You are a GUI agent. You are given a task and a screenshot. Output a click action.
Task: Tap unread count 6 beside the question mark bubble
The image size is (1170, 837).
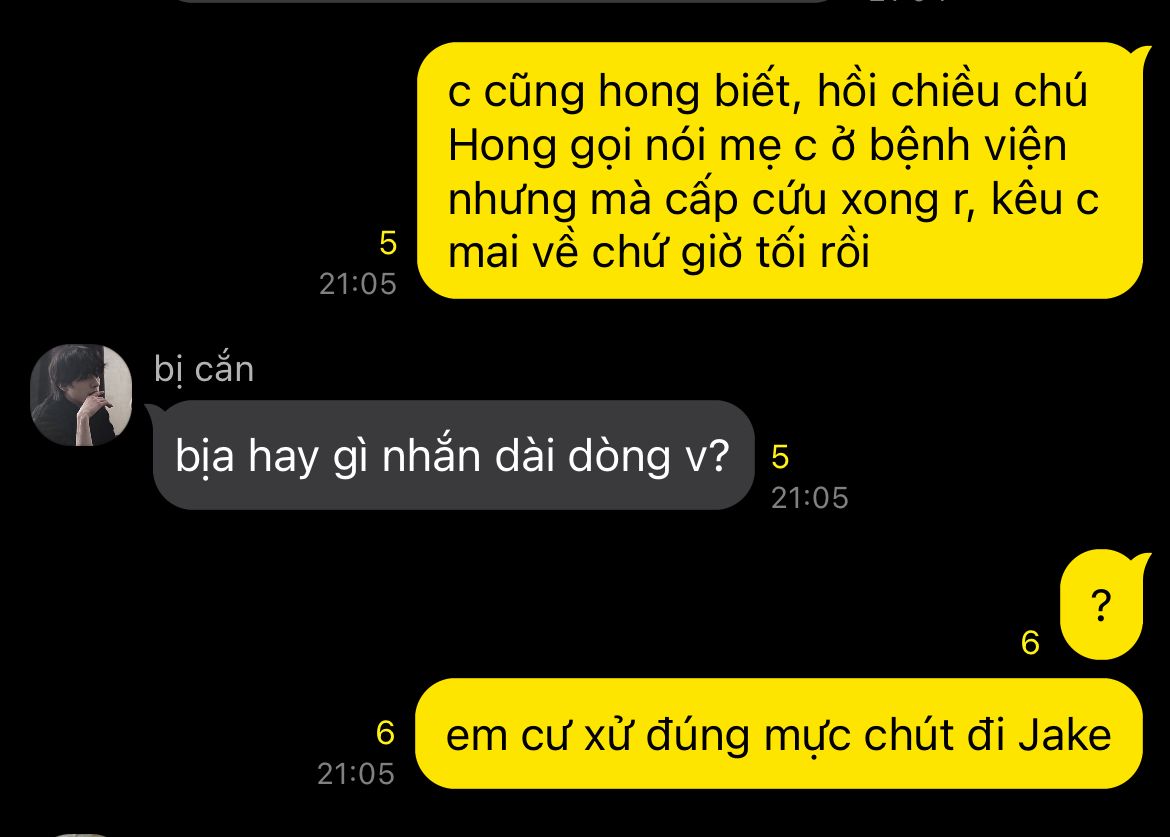[1030, 642]
